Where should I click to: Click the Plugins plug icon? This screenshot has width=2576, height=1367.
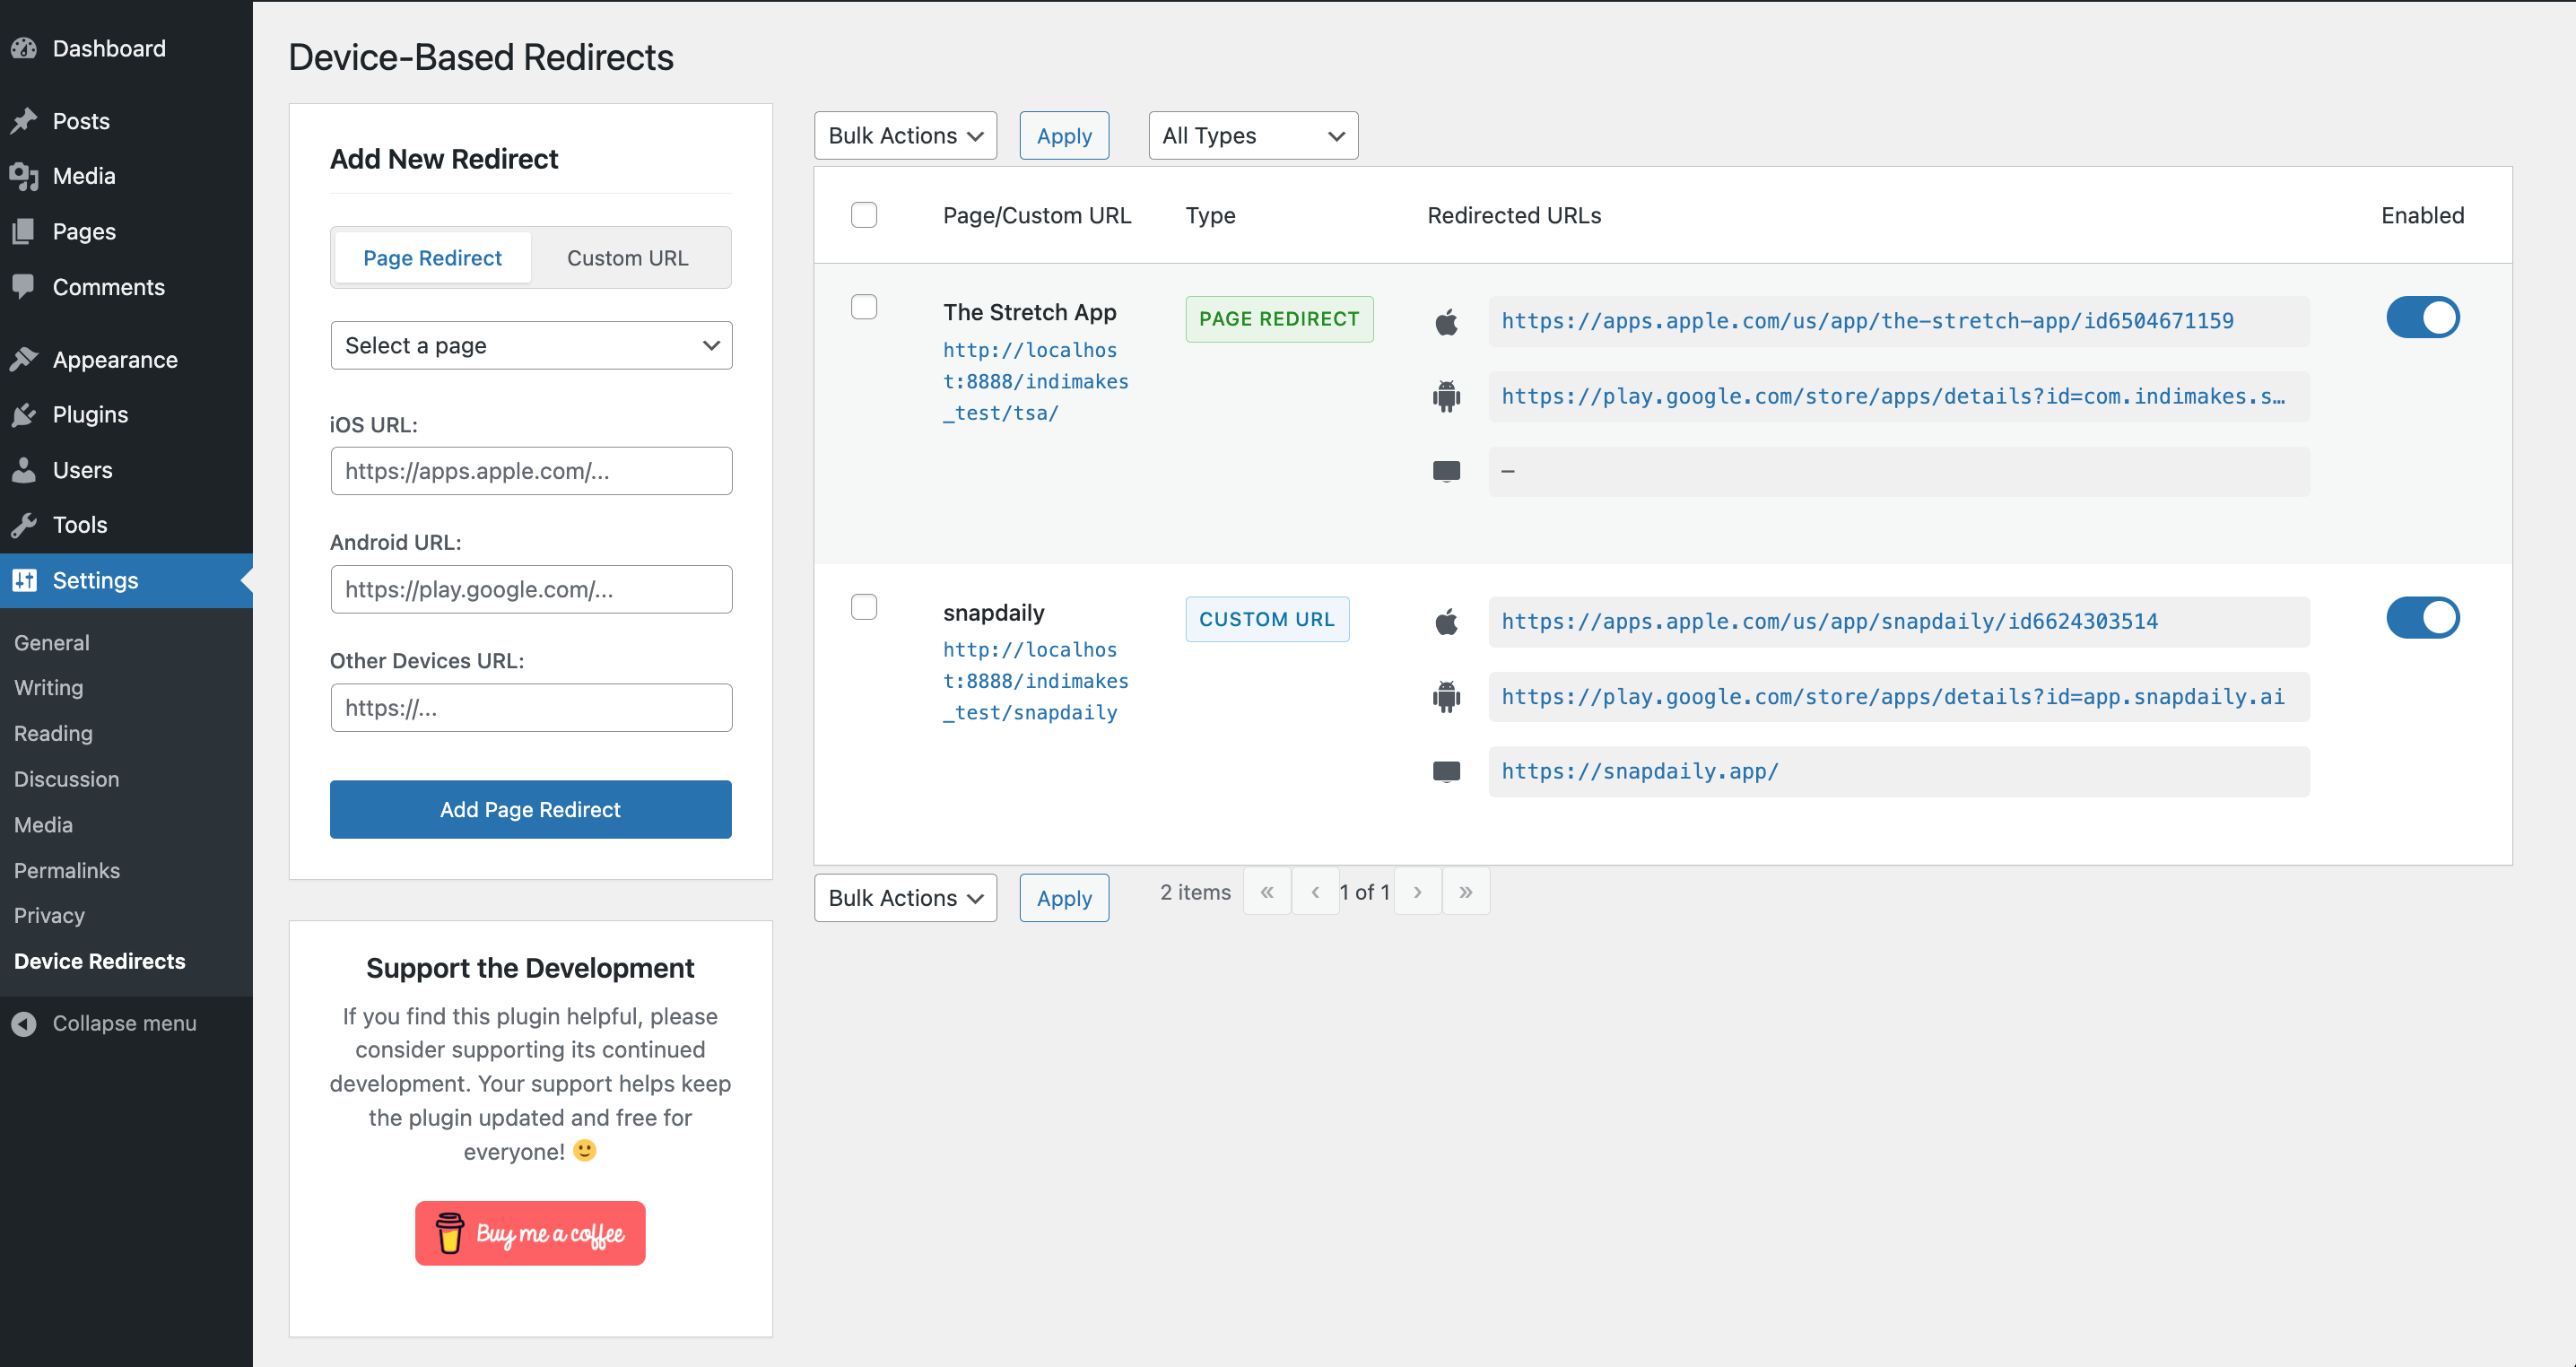pyautogui.click(x=24, y=414)
